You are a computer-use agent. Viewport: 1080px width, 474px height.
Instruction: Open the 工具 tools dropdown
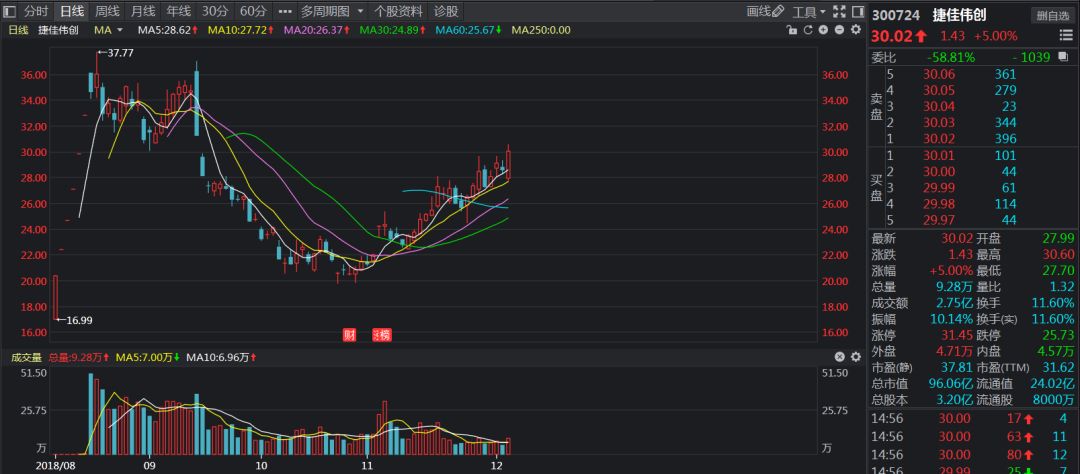click(809, 12)
